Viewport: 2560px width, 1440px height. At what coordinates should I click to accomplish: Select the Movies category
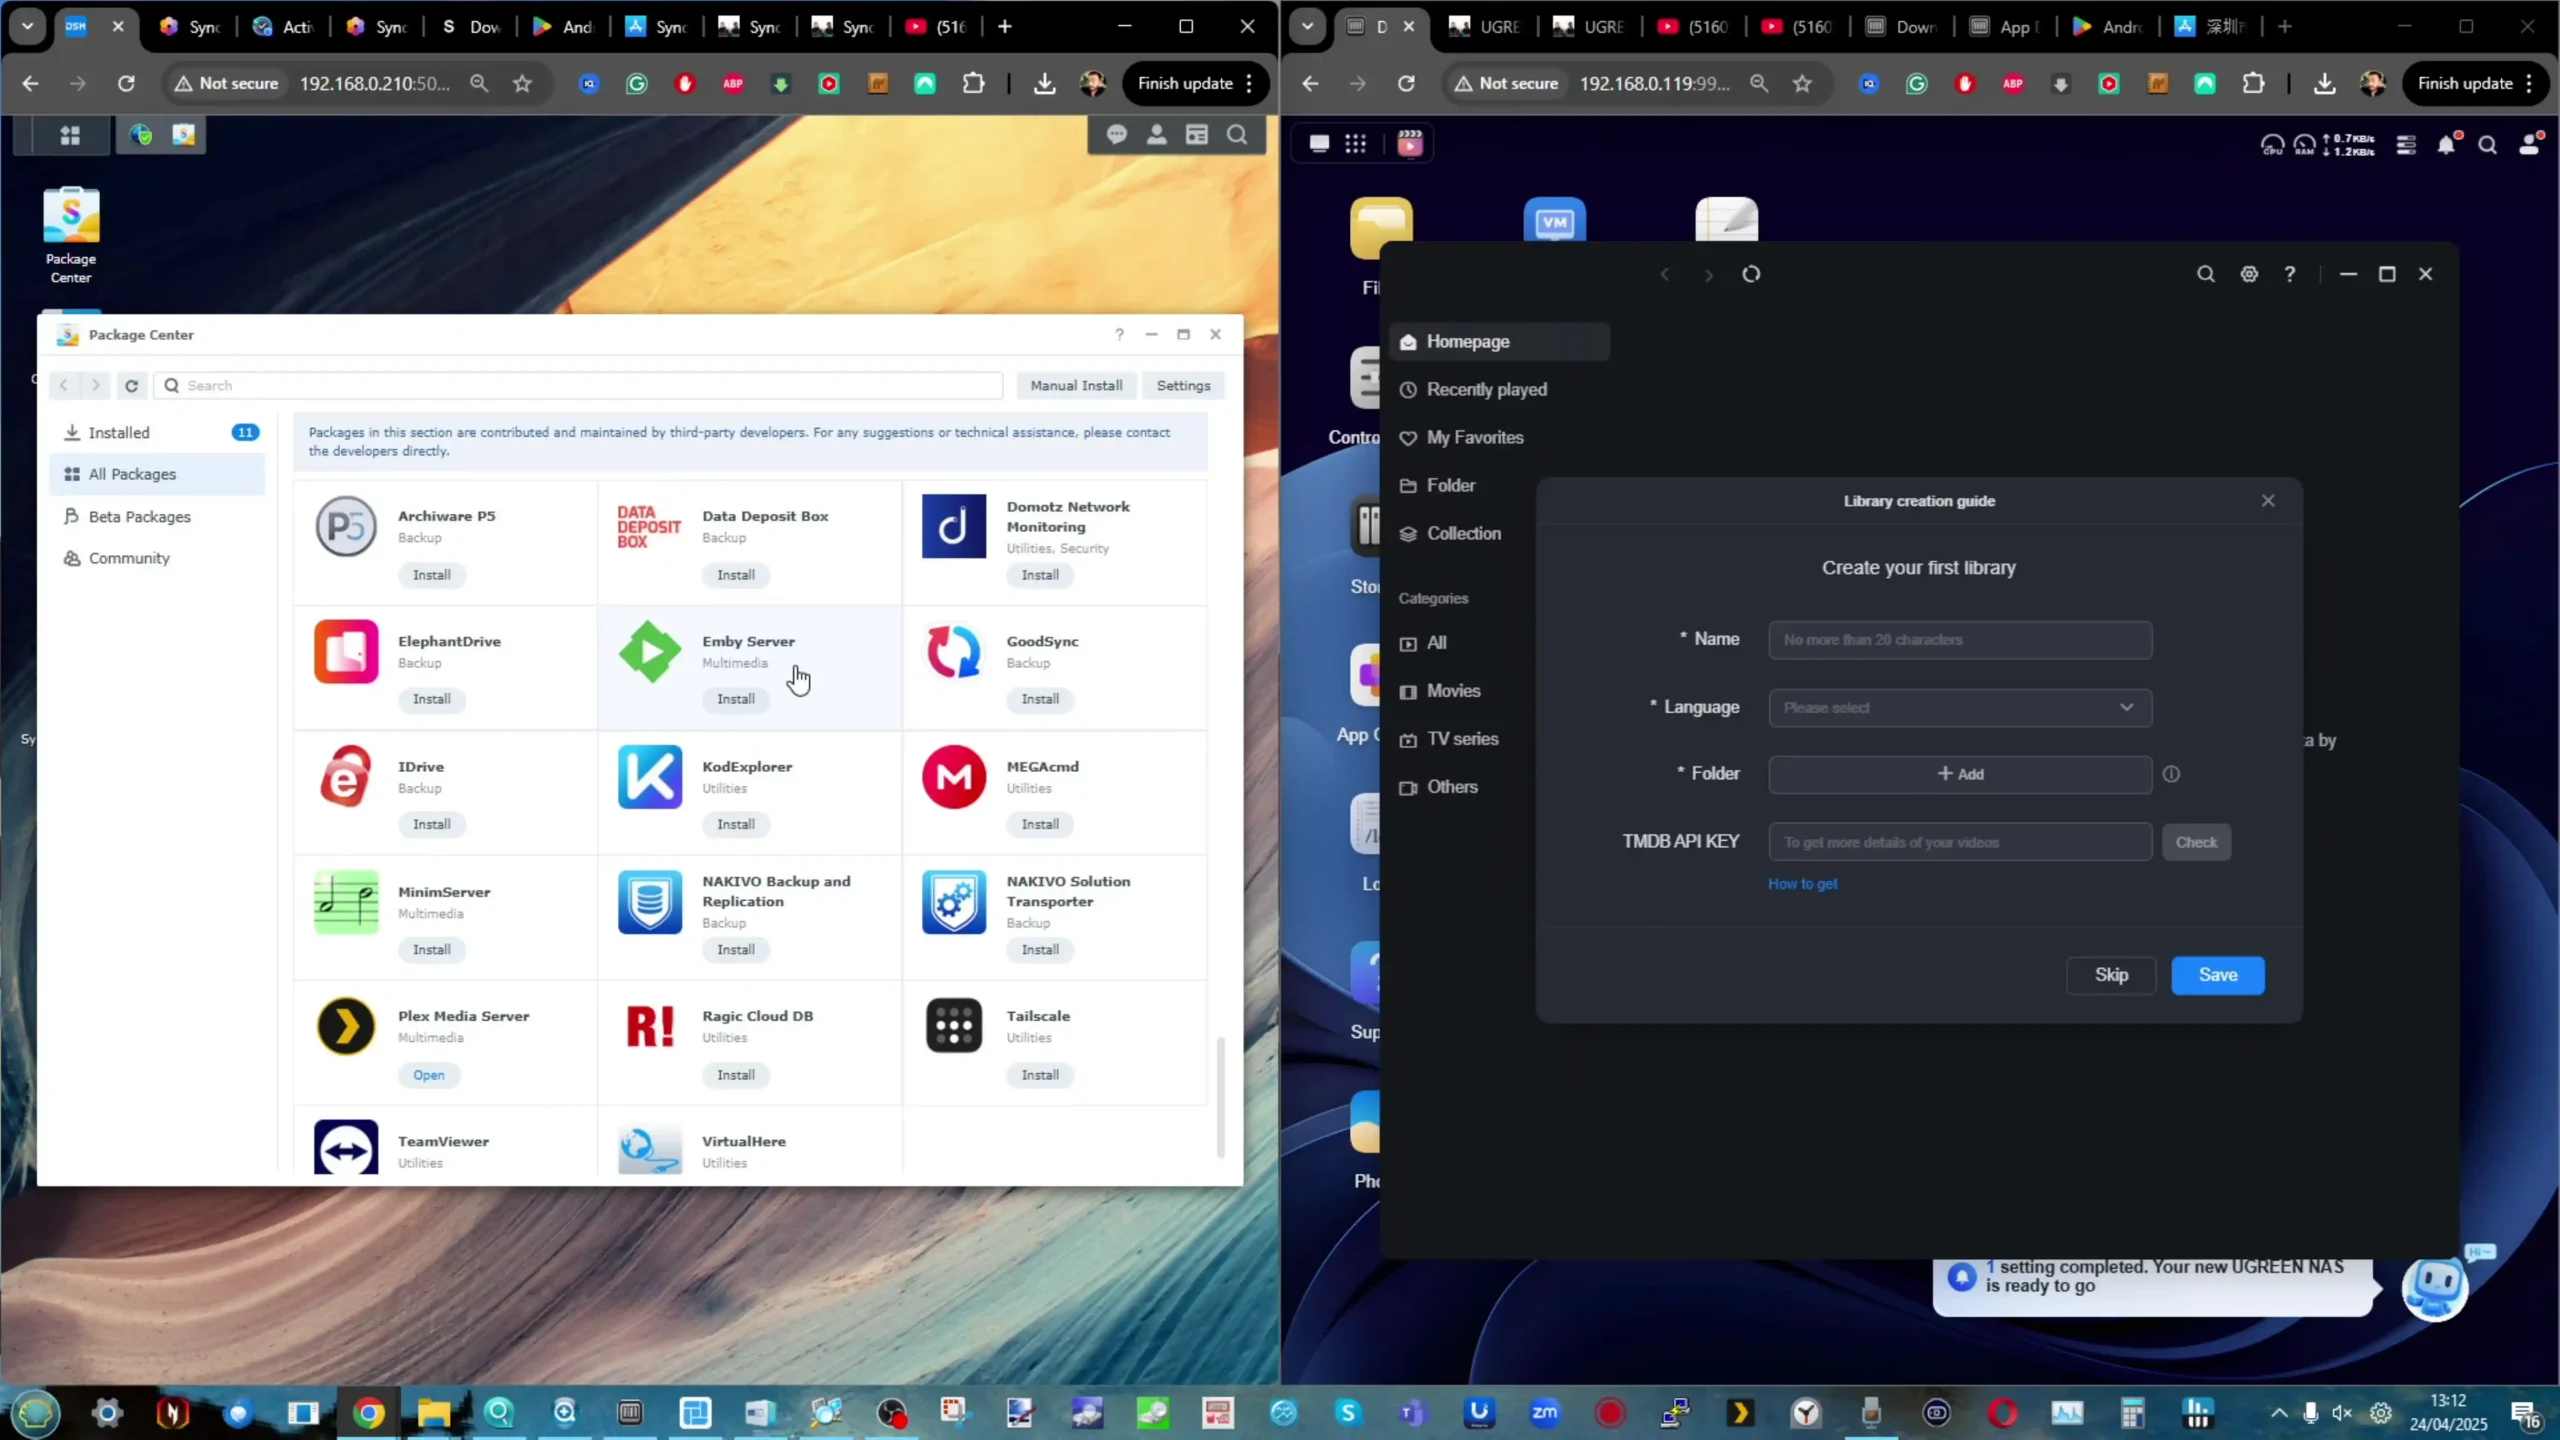[1499, 691]
